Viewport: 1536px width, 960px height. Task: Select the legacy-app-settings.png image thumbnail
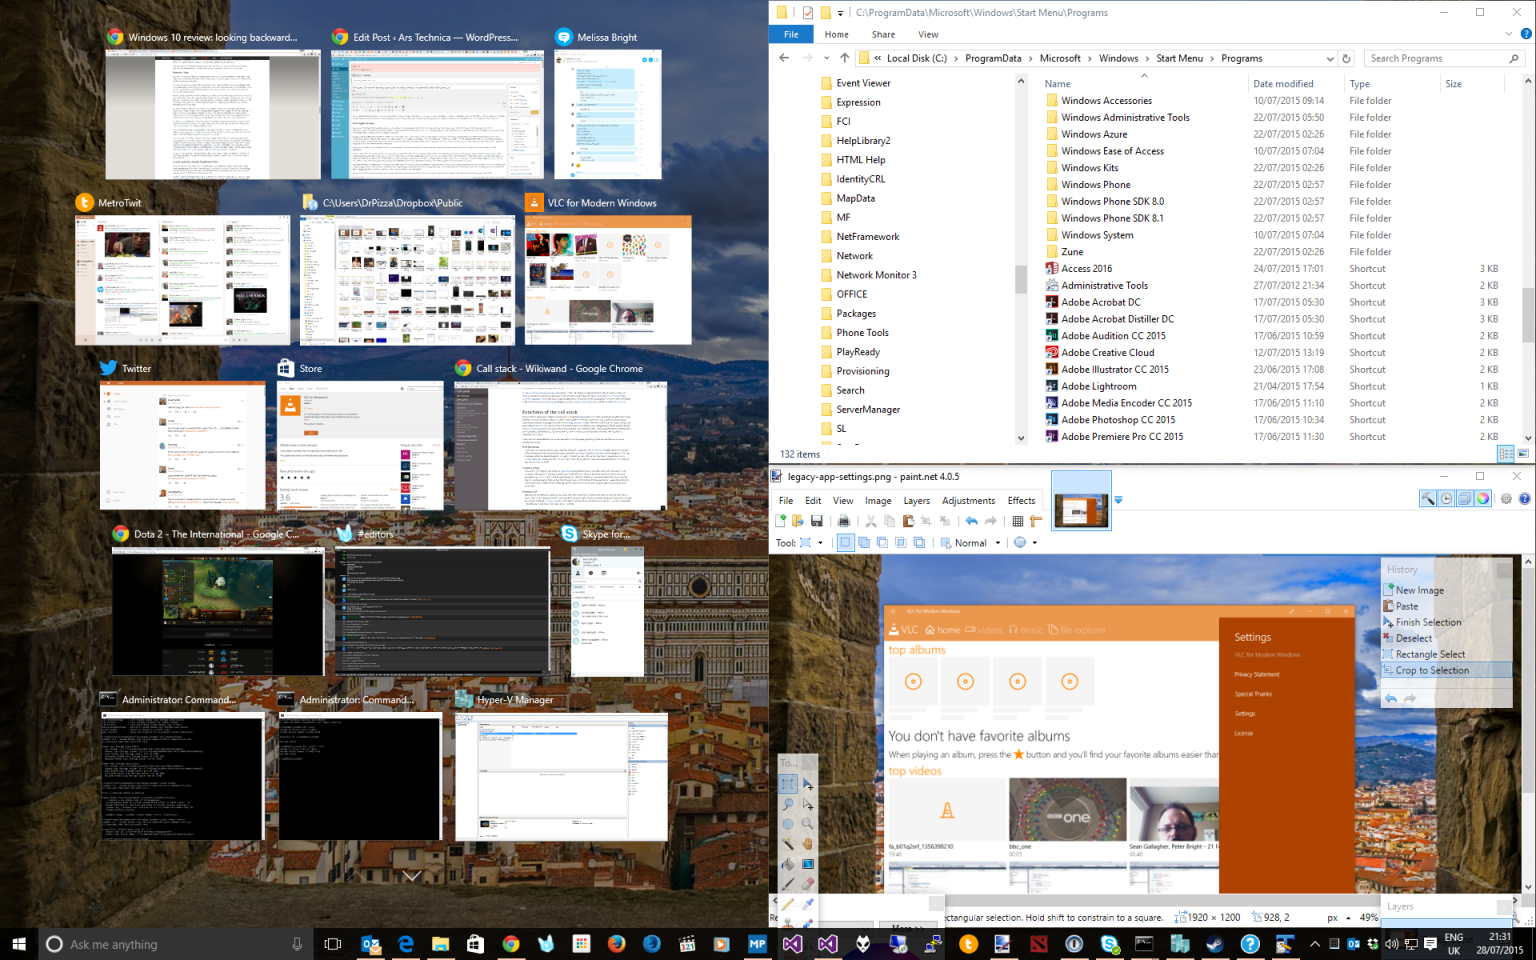[1081, 499]
